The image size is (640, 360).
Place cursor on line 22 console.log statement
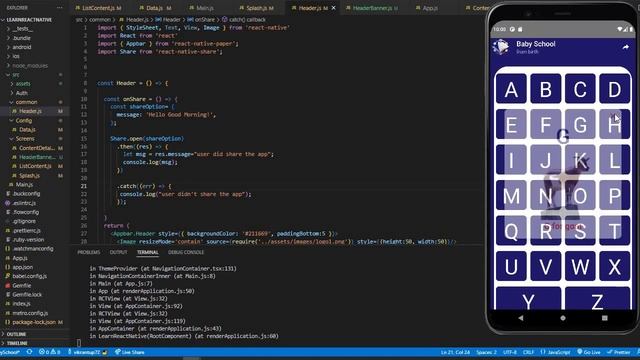185,194
